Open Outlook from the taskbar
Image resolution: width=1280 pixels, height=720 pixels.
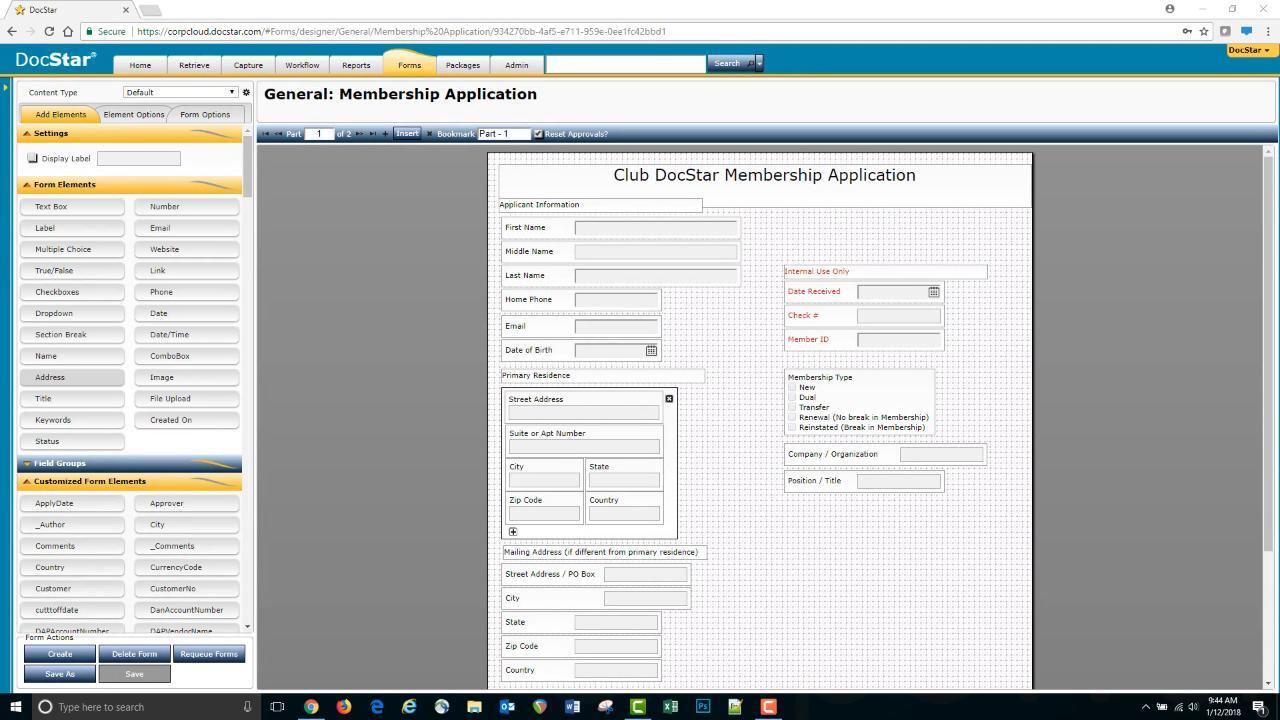coord(507,706)
